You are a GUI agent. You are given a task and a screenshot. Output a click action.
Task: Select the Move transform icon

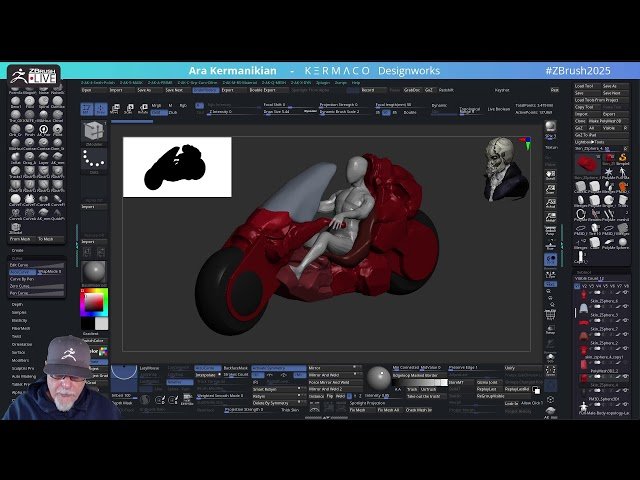coord(115,109)
